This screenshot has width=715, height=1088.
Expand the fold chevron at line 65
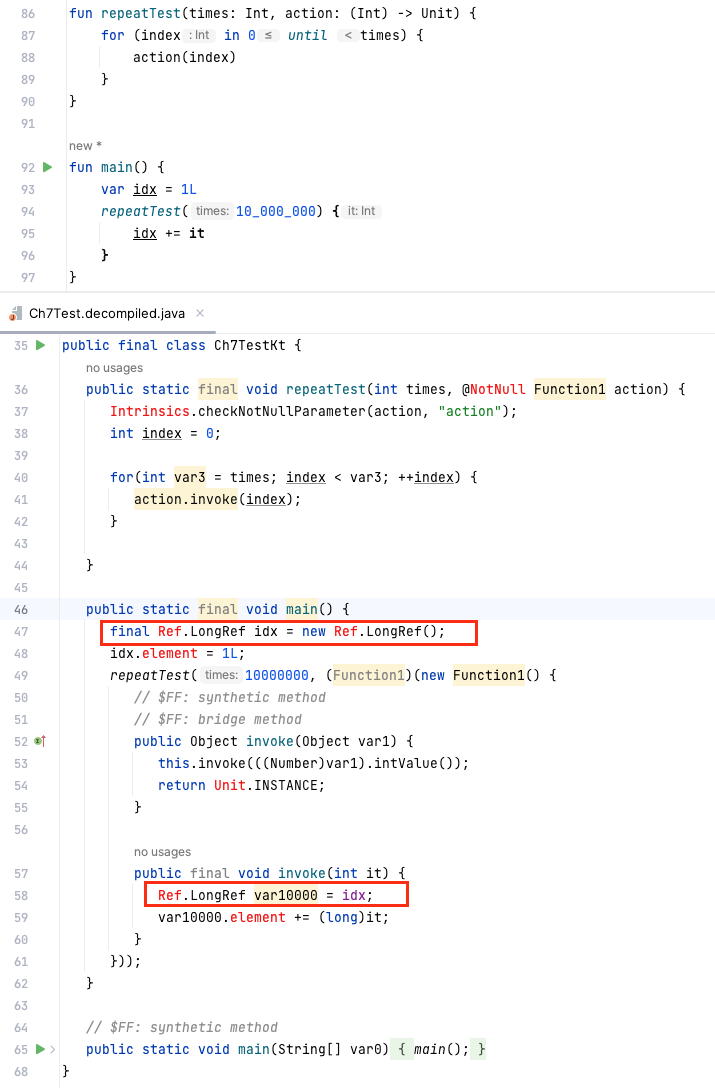tap(53, 1049)
